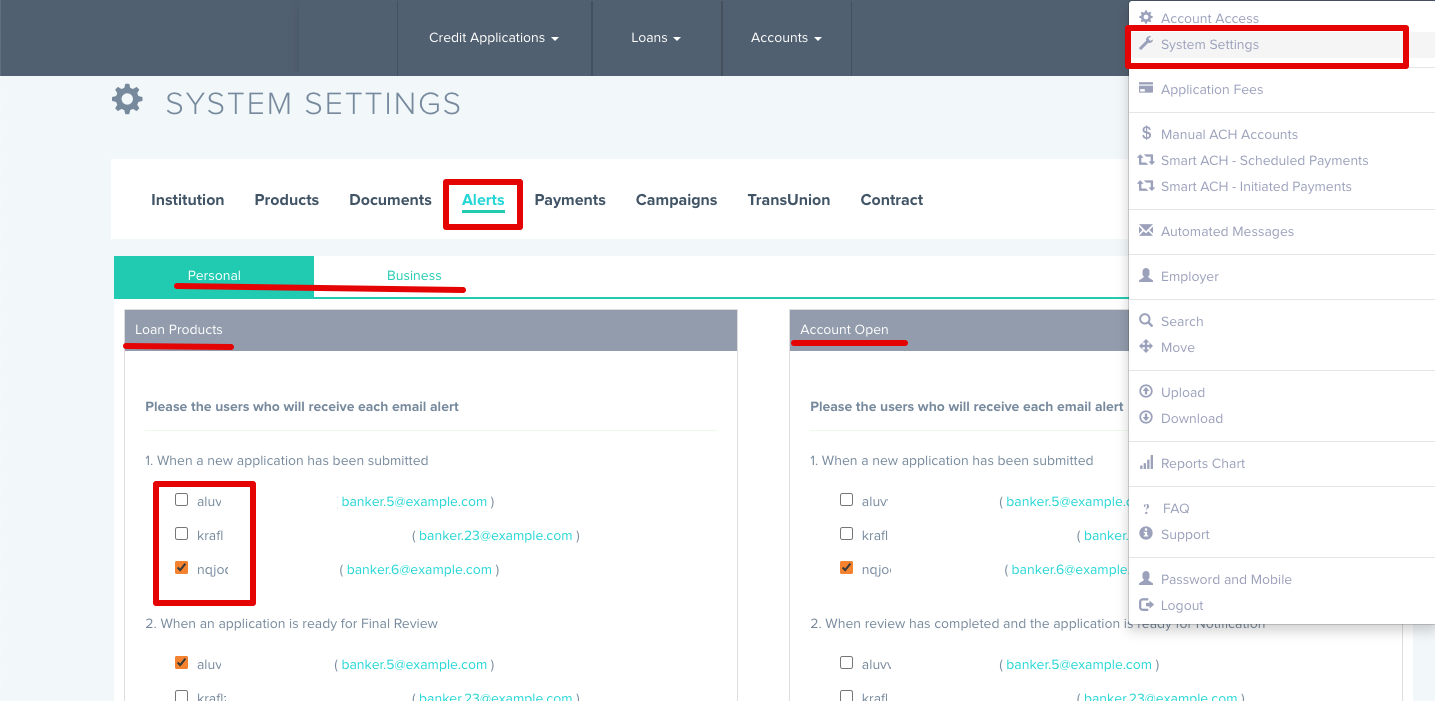Click the person icon beside Password and Mobile
Viewport: 1435px width, 701px height.
click(x=1146, y=578)
